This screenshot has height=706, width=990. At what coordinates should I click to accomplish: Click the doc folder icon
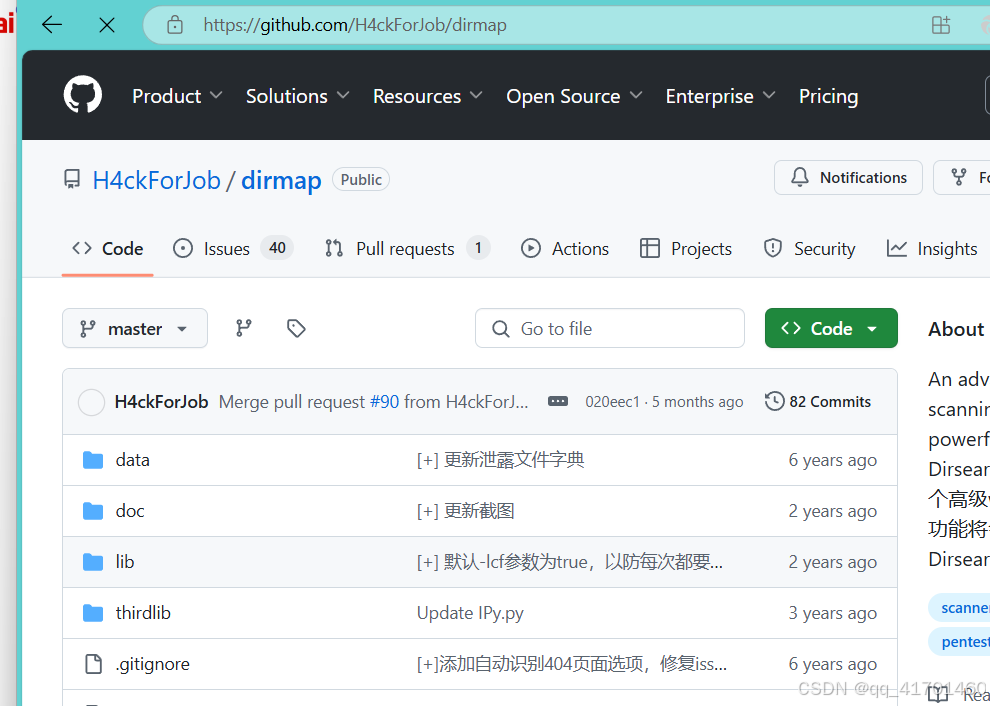[x=93, y=512]
